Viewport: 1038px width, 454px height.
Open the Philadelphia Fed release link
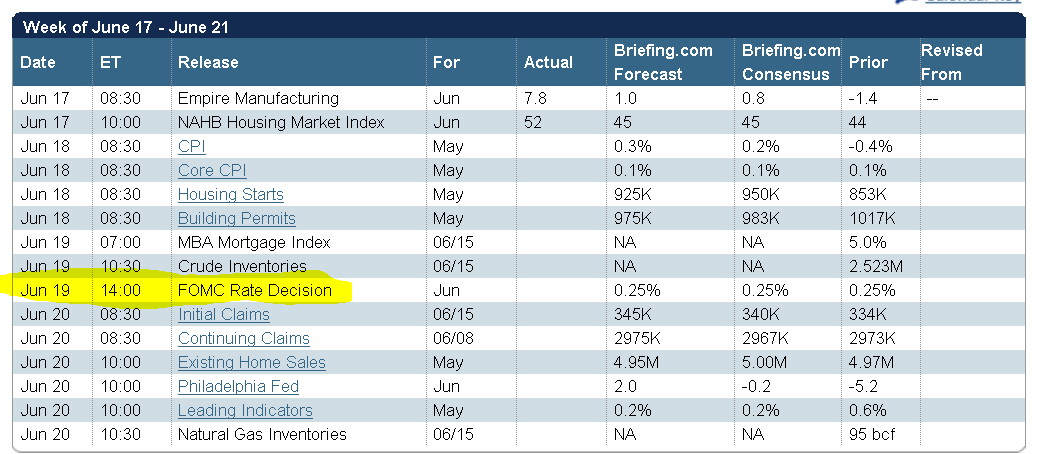point(238,386)
